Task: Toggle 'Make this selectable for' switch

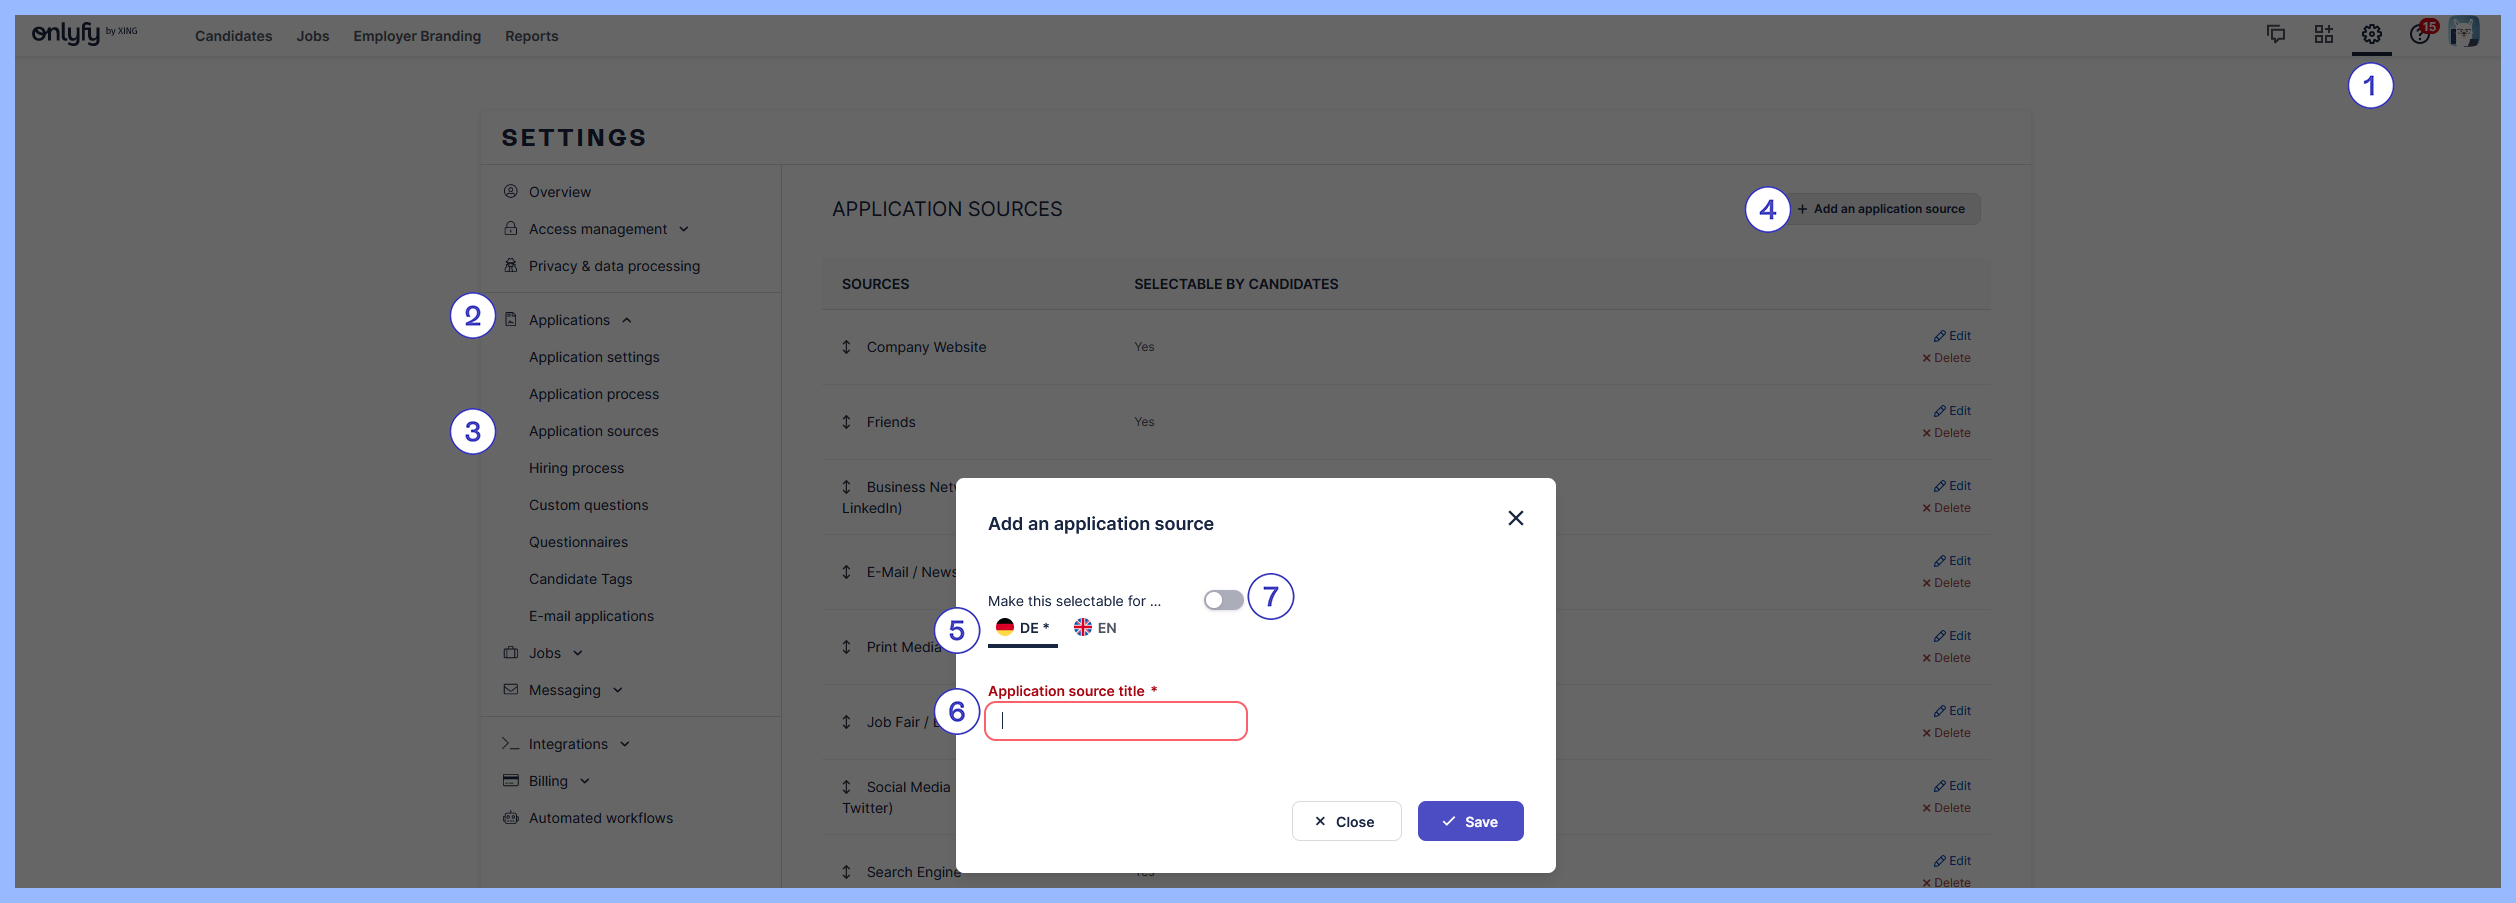Action: click(x=1223, y=600)
